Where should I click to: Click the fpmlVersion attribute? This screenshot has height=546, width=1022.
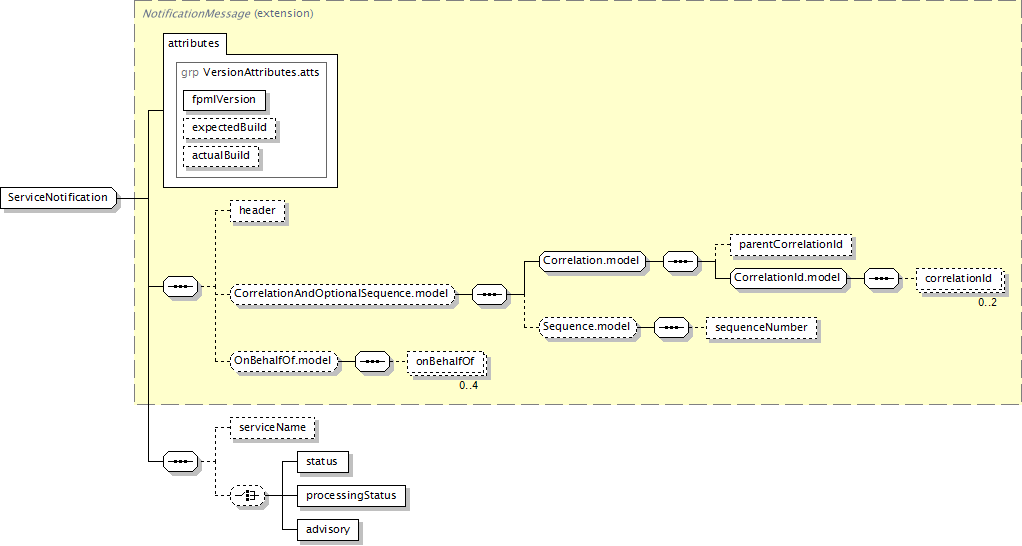coord(224,99)
